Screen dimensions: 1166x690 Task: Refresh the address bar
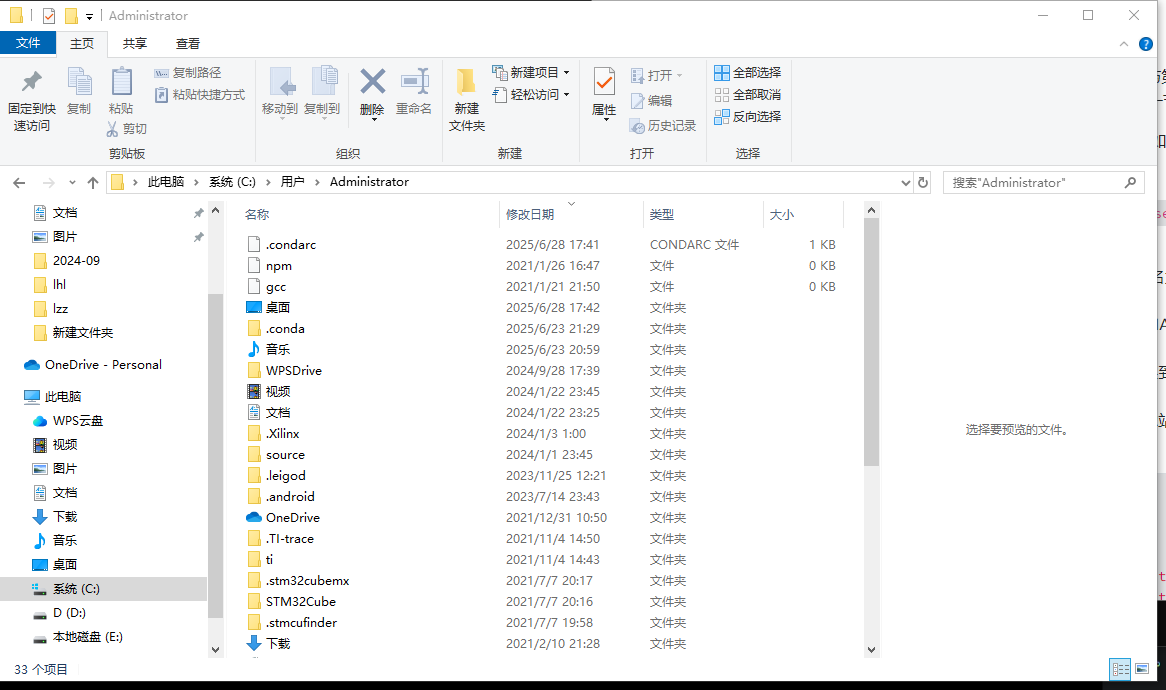pos(923,182)
